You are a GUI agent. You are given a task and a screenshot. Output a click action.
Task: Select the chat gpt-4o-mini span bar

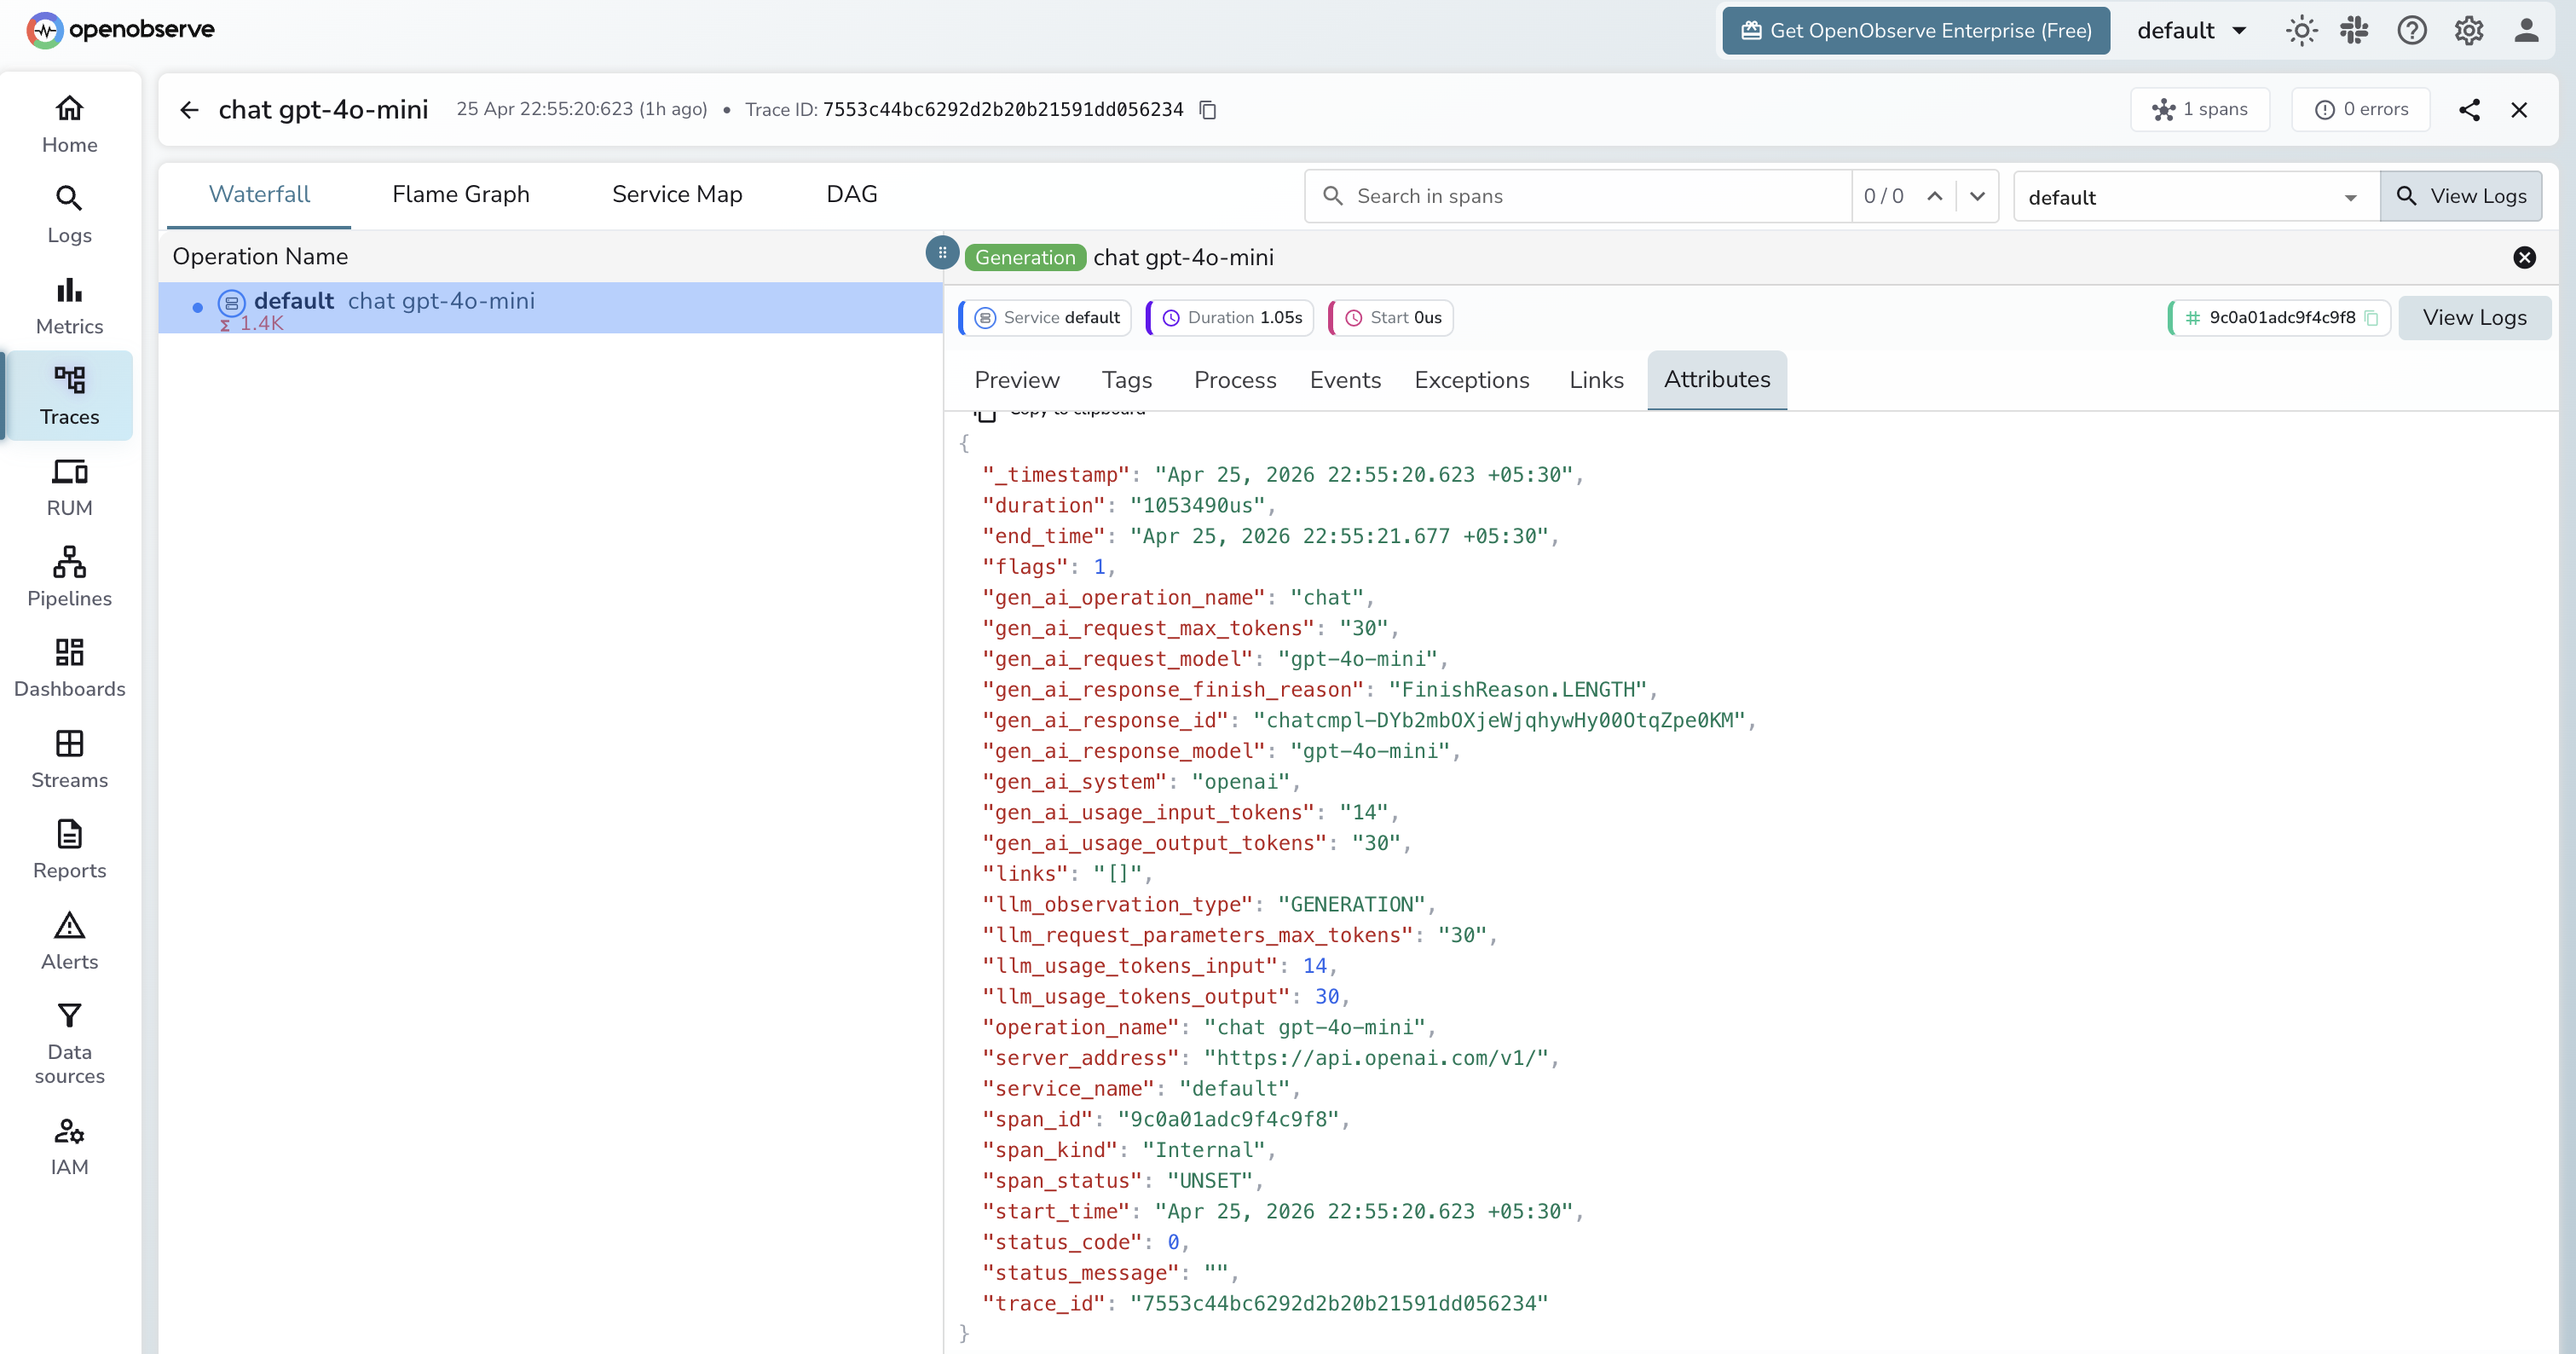[440, 300]
